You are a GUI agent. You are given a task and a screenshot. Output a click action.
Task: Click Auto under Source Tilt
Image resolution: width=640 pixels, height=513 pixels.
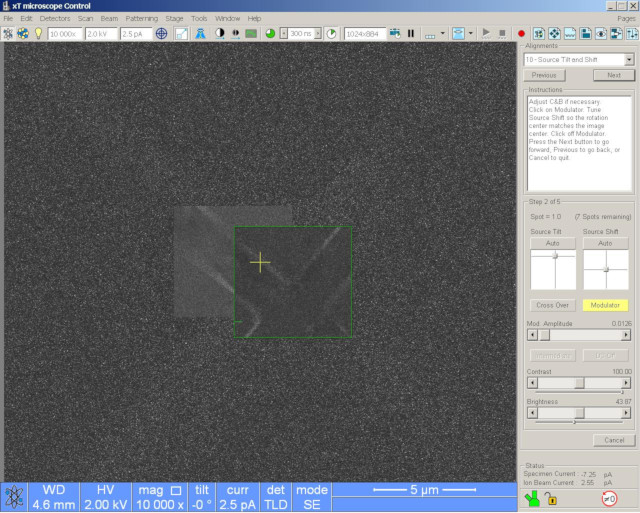pos(552,243)
